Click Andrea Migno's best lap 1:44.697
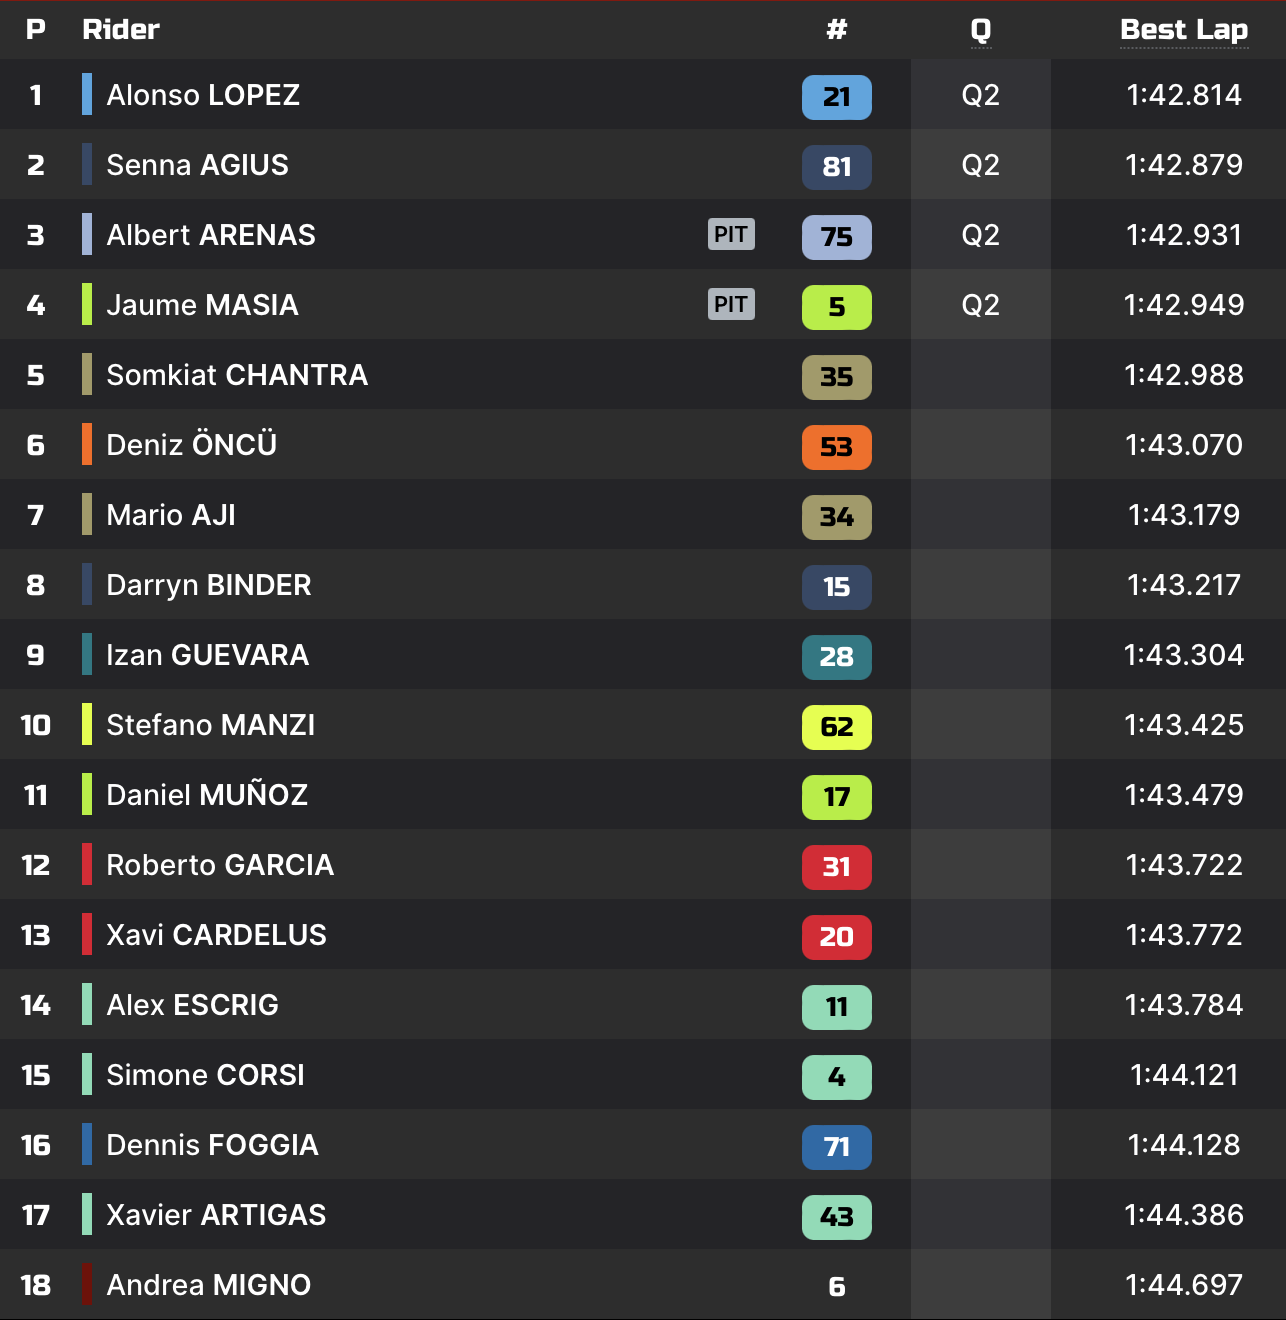The image size is (1286, 1320). click(1183, 1285)
